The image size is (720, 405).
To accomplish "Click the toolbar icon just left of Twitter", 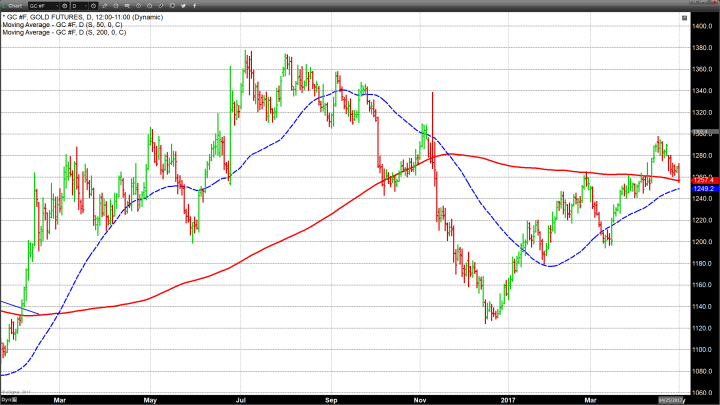I will coord(172,6).
